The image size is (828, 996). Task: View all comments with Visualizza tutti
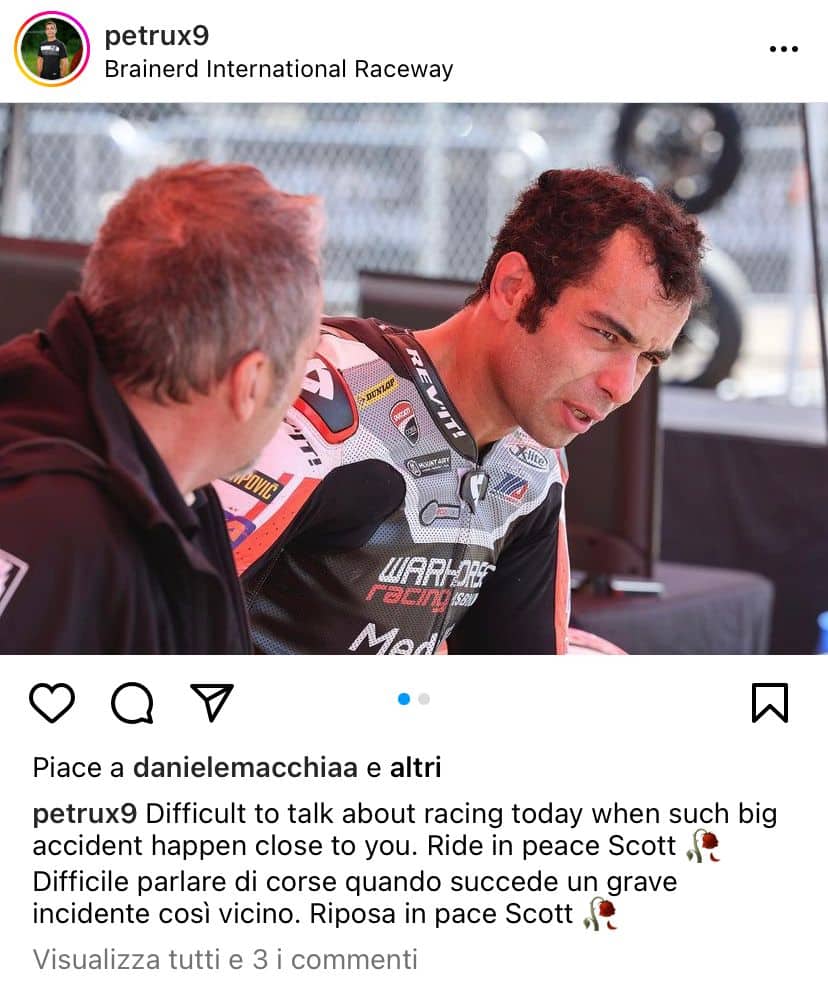(225, 959)
